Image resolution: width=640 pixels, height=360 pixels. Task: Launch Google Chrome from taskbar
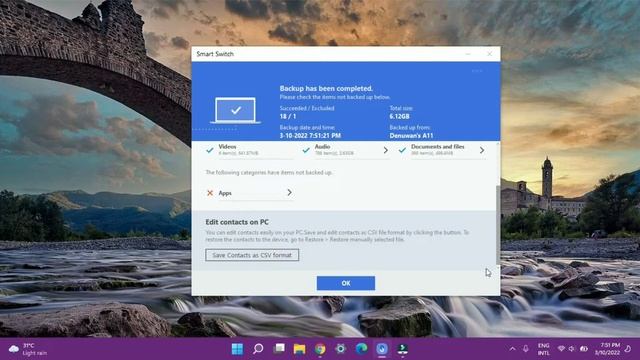pyautogui.click(x=320, y=349)
